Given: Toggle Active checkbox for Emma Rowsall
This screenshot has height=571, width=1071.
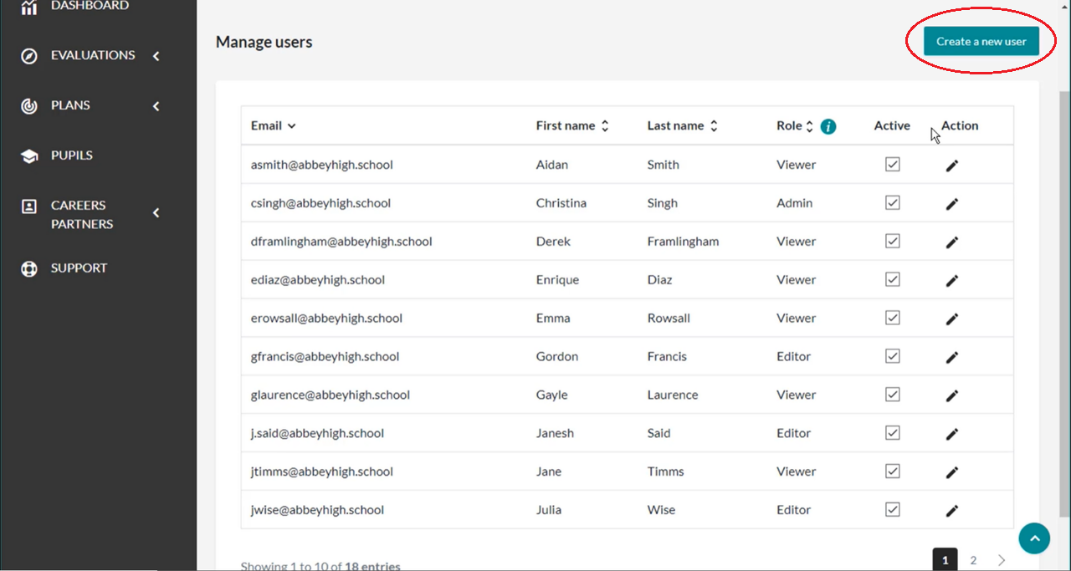Looking at the screenshot, I should (x=892, y=318).
